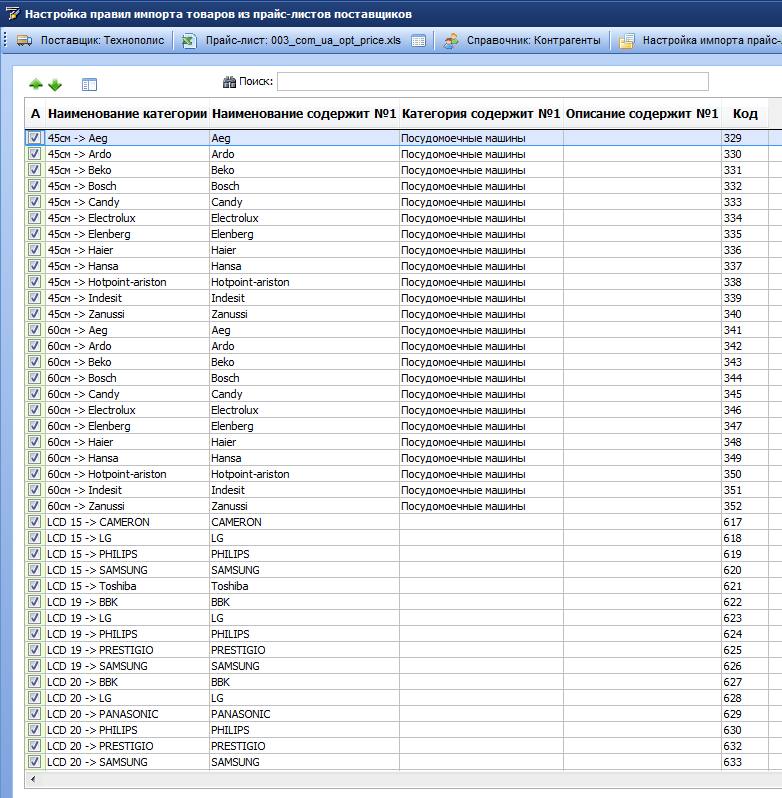Click Beko name cell in 45см row
The image size is (782, 798).
tap(304, 170)
